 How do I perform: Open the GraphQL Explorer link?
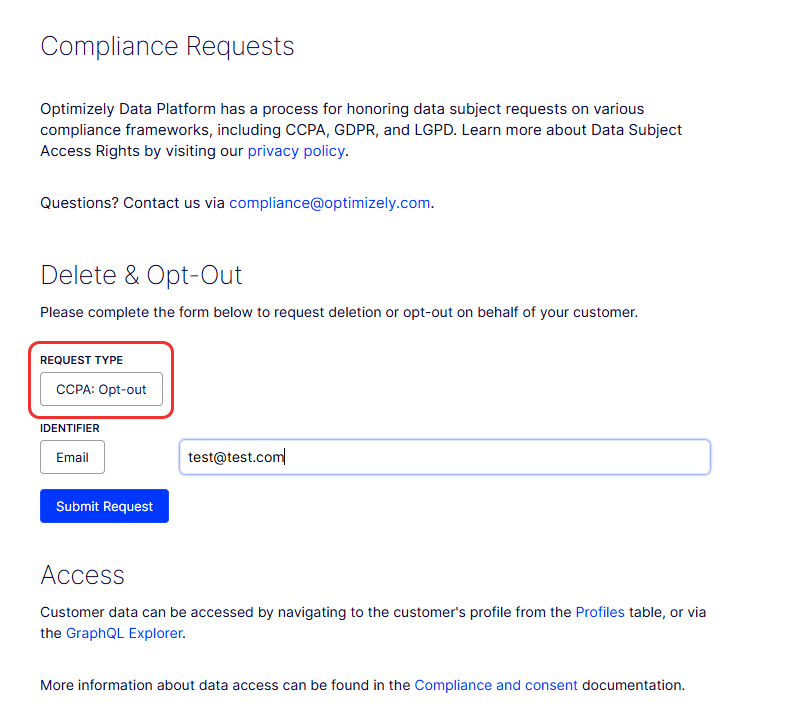point(124,633)
